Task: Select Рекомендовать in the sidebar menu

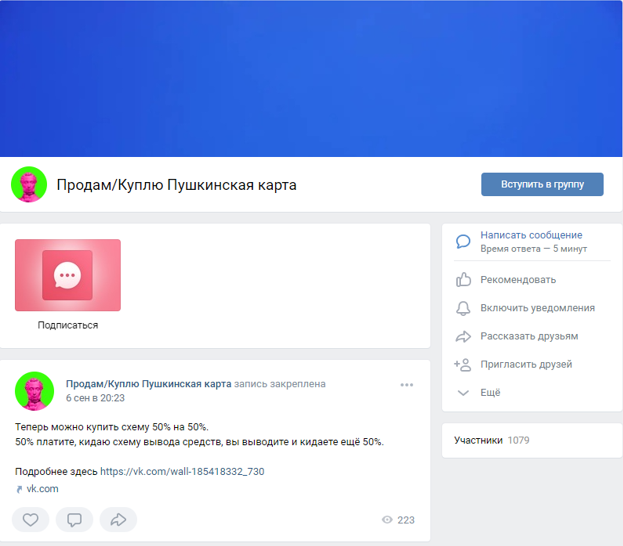Action: point(517,280)
